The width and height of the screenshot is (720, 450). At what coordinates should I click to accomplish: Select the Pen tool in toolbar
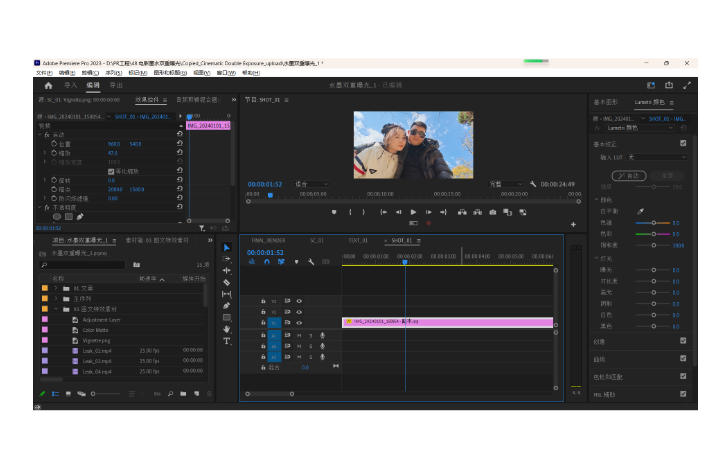click(226, 305)
